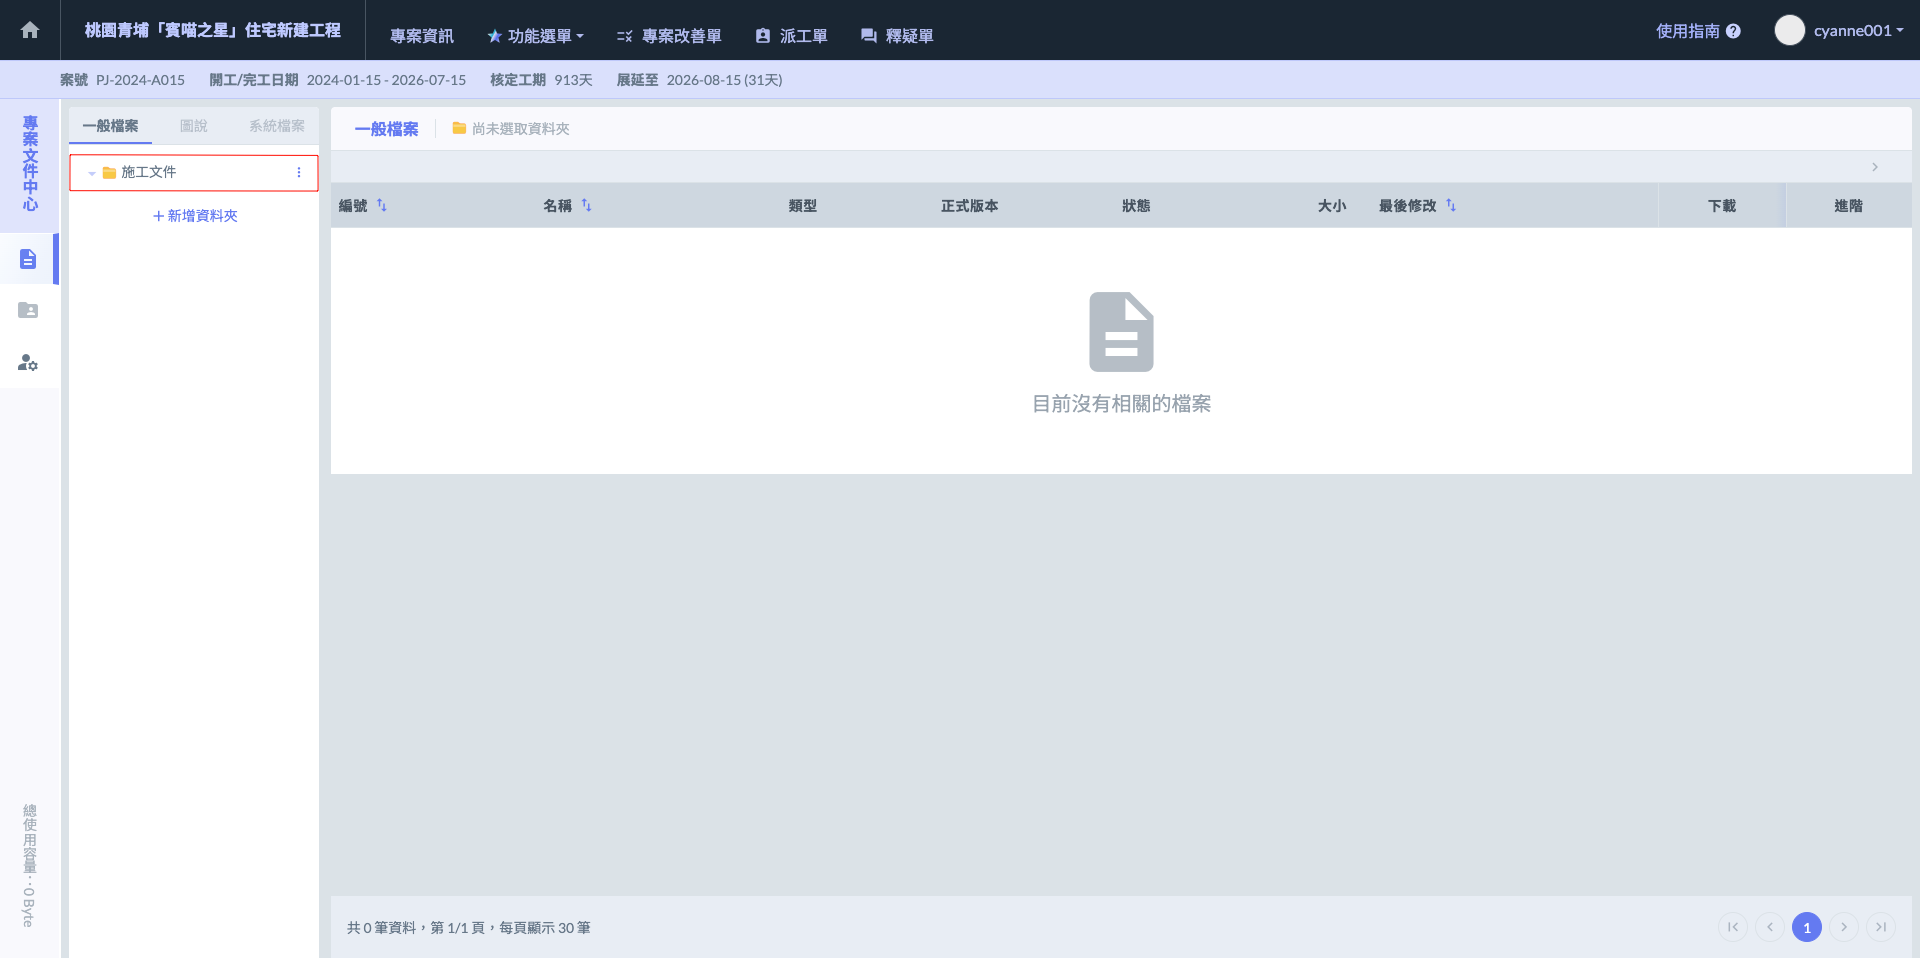Screen dimensions: 1920x958
Task: Switch to the 系統檔案 tab
Action: point(276,126)
